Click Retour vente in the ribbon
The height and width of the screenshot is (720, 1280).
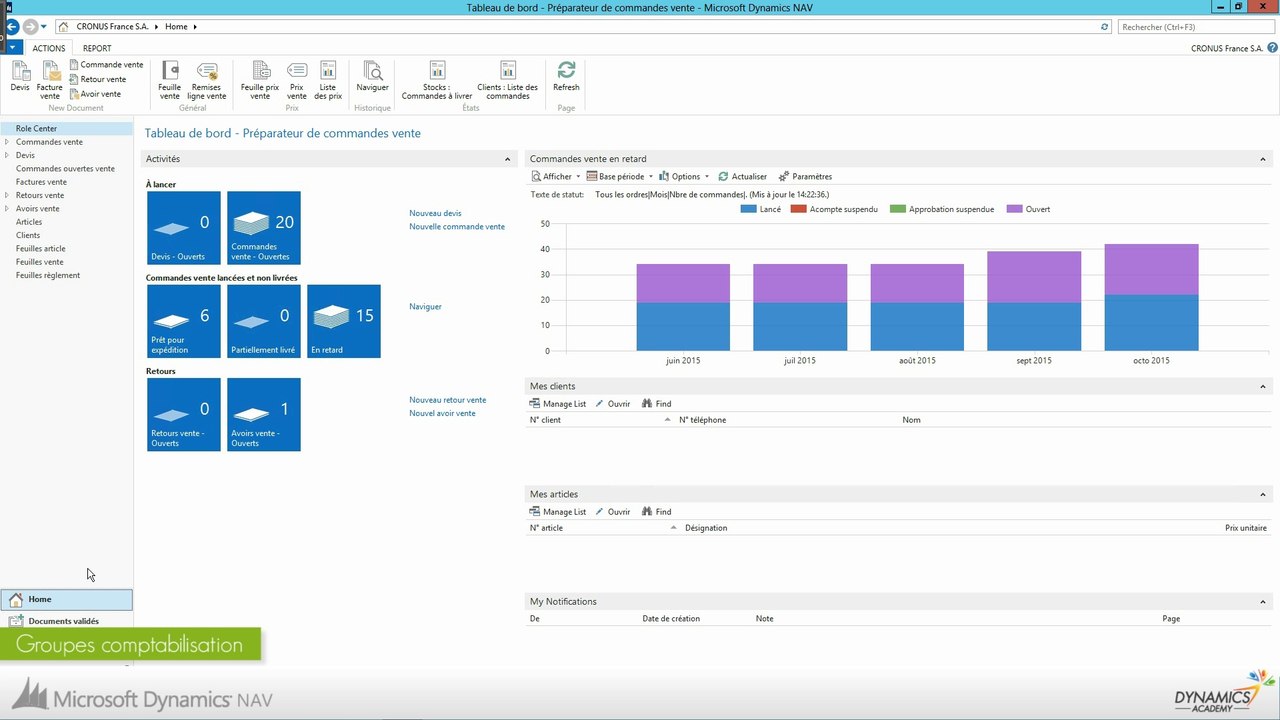click(x=98, y=79)
